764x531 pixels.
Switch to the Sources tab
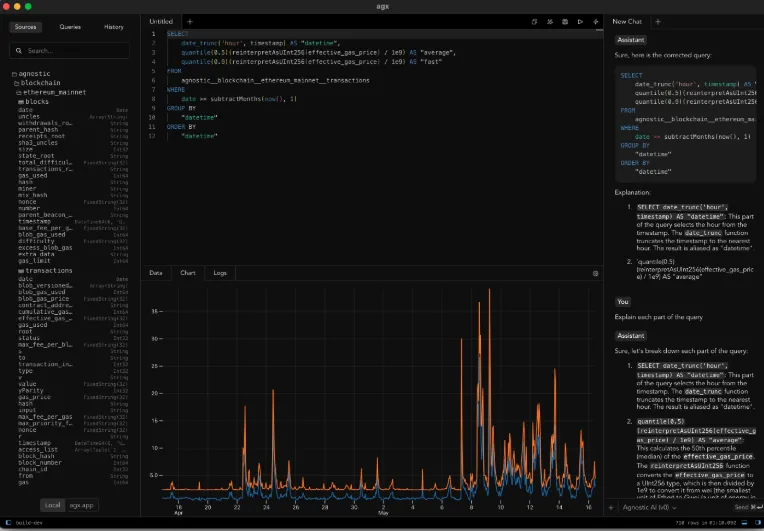[25, 27]
